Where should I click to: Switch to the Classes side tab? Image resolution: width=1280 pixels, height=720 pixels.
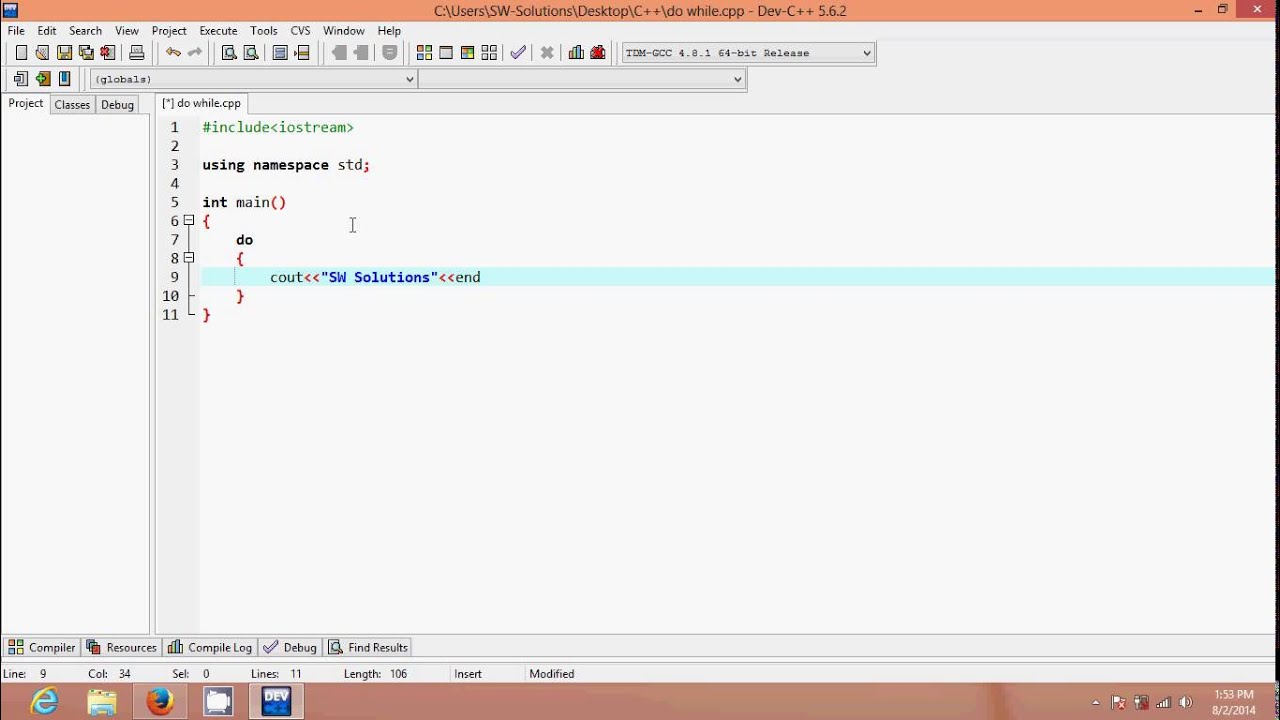[72, 104]
